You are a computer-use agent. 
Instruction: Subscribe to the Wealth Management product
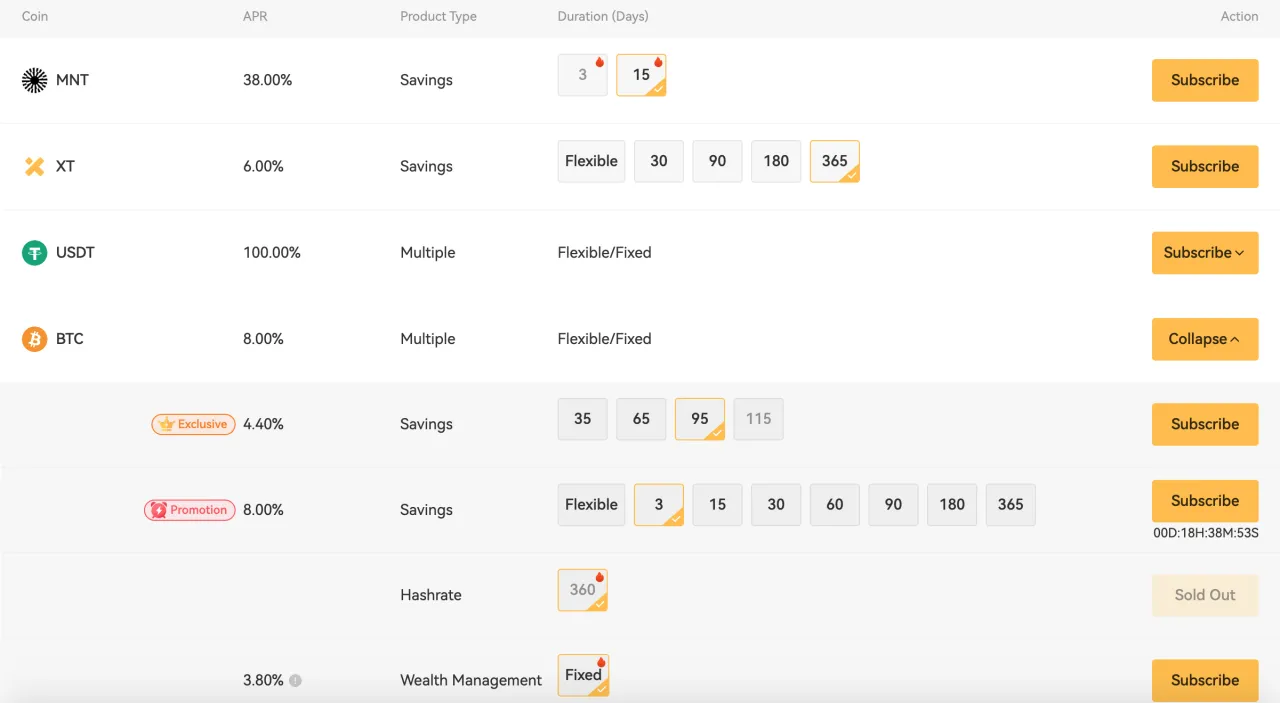(x=1205, y=680)
